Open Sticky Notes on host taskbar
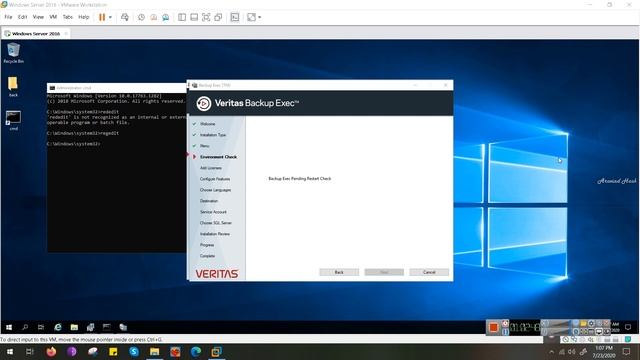Image resolution: width=640 pixels, height=360 pixels. click(113, 351)
